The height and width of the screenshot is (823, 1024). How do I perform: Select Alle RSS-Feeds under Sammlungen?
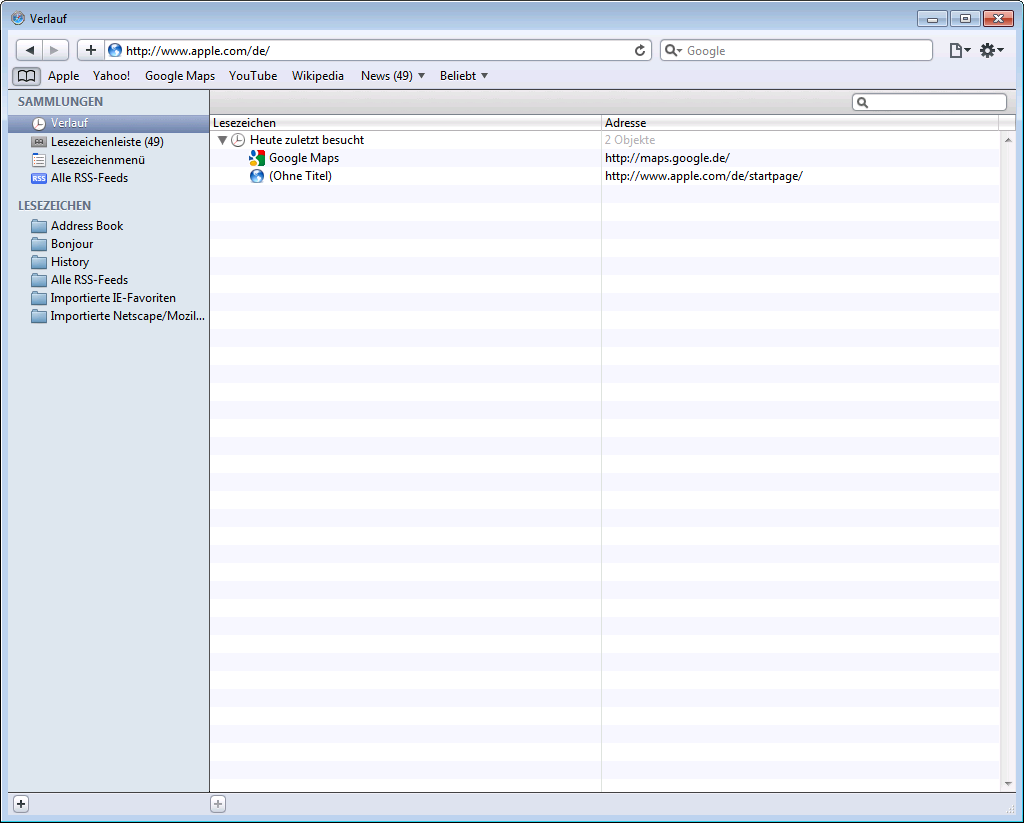click(89, 178)
